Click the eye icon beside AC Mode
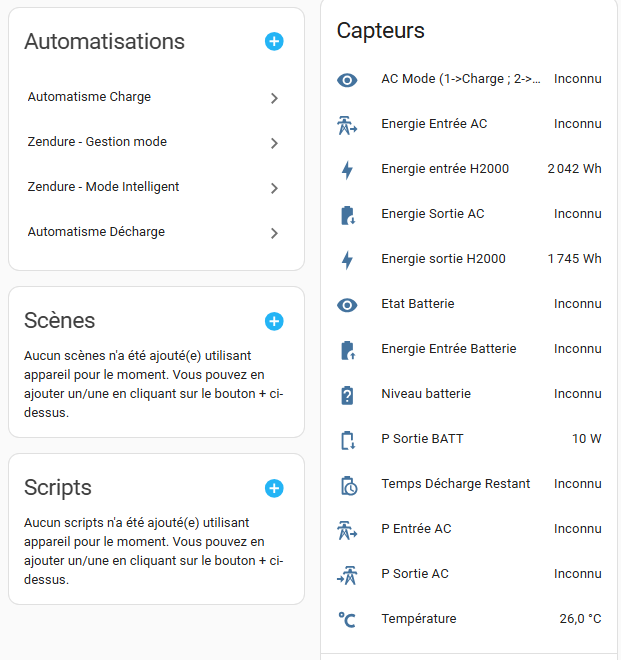Image resolution: width=621 pixels, height=660 pixels. (347, 80)
